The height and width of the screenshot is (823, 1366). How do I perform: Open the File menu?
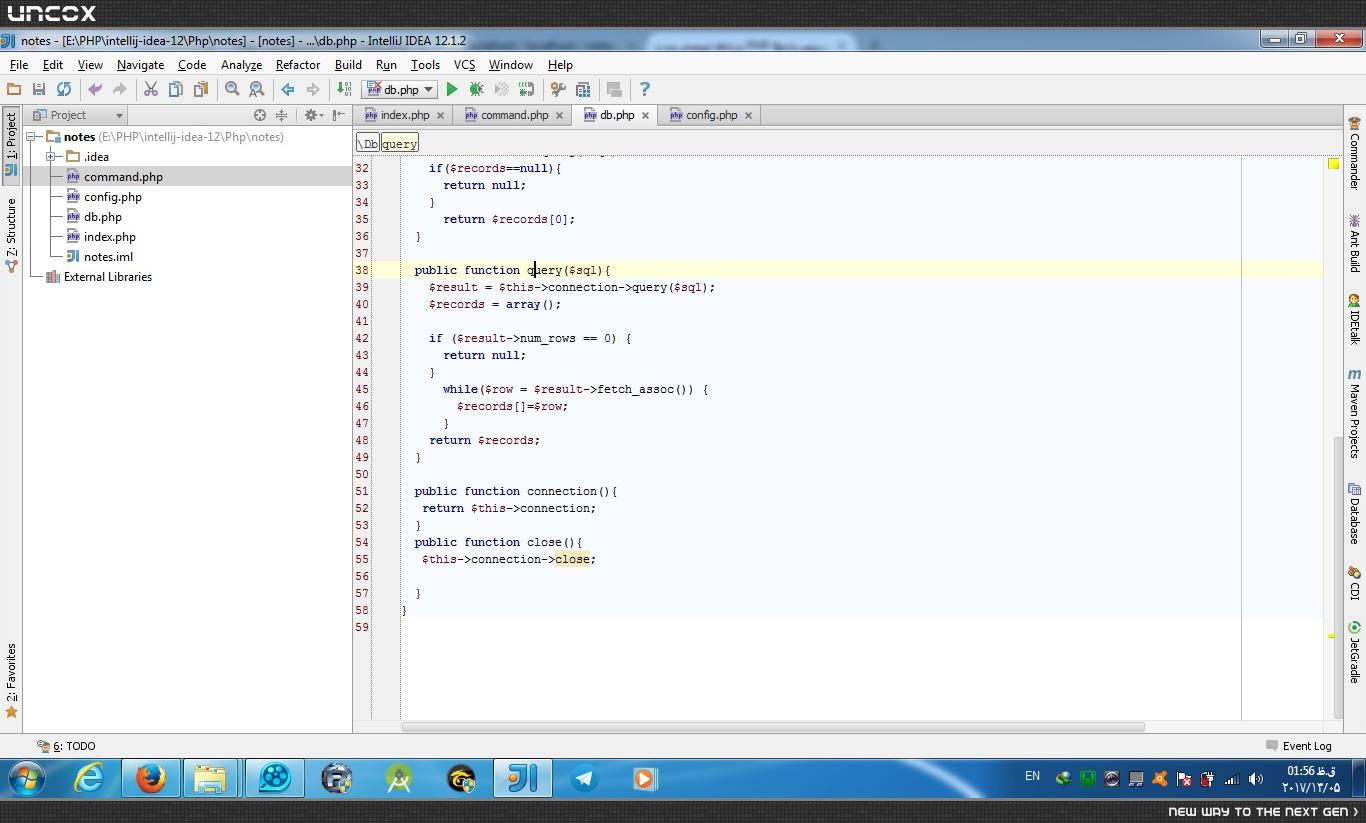click(19, 65)
